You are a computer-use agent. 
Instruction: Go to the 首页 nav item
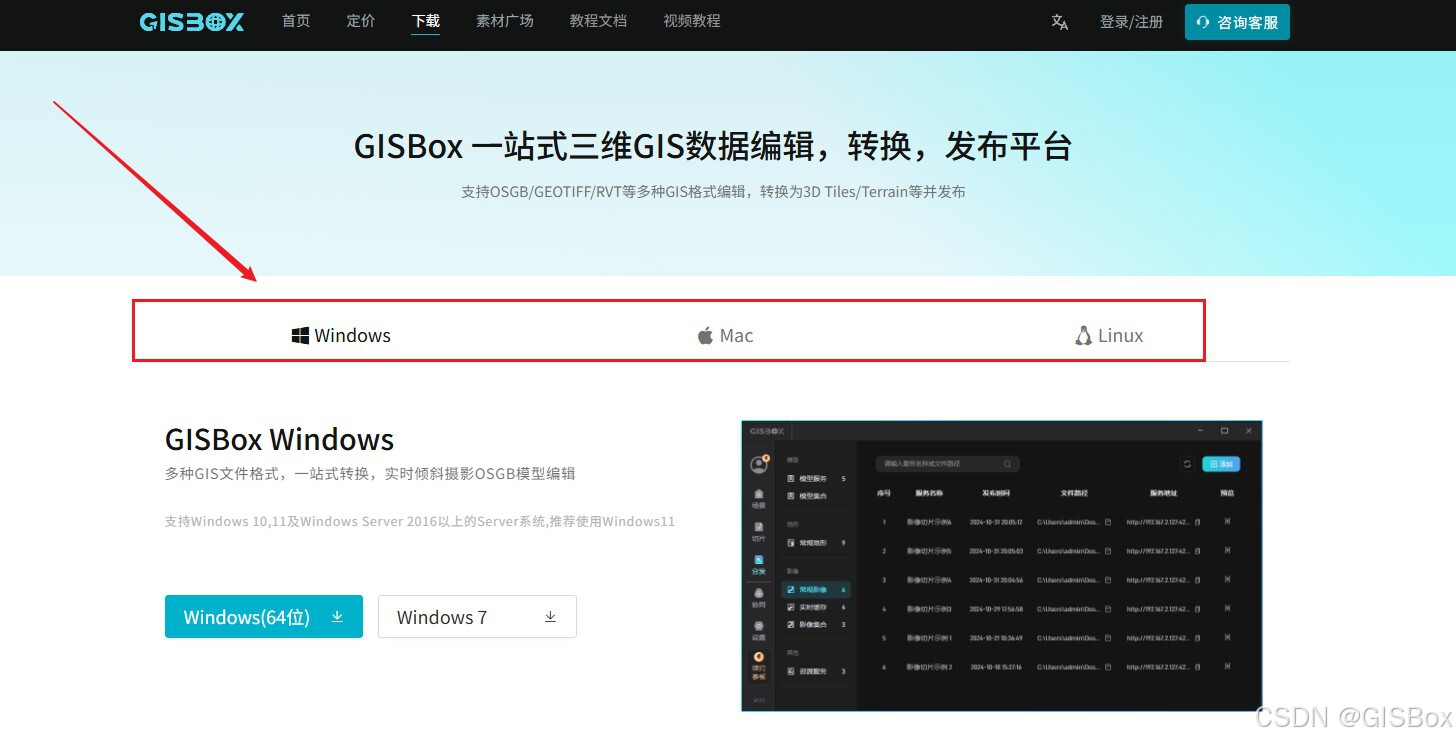click(x=296, y=21)
